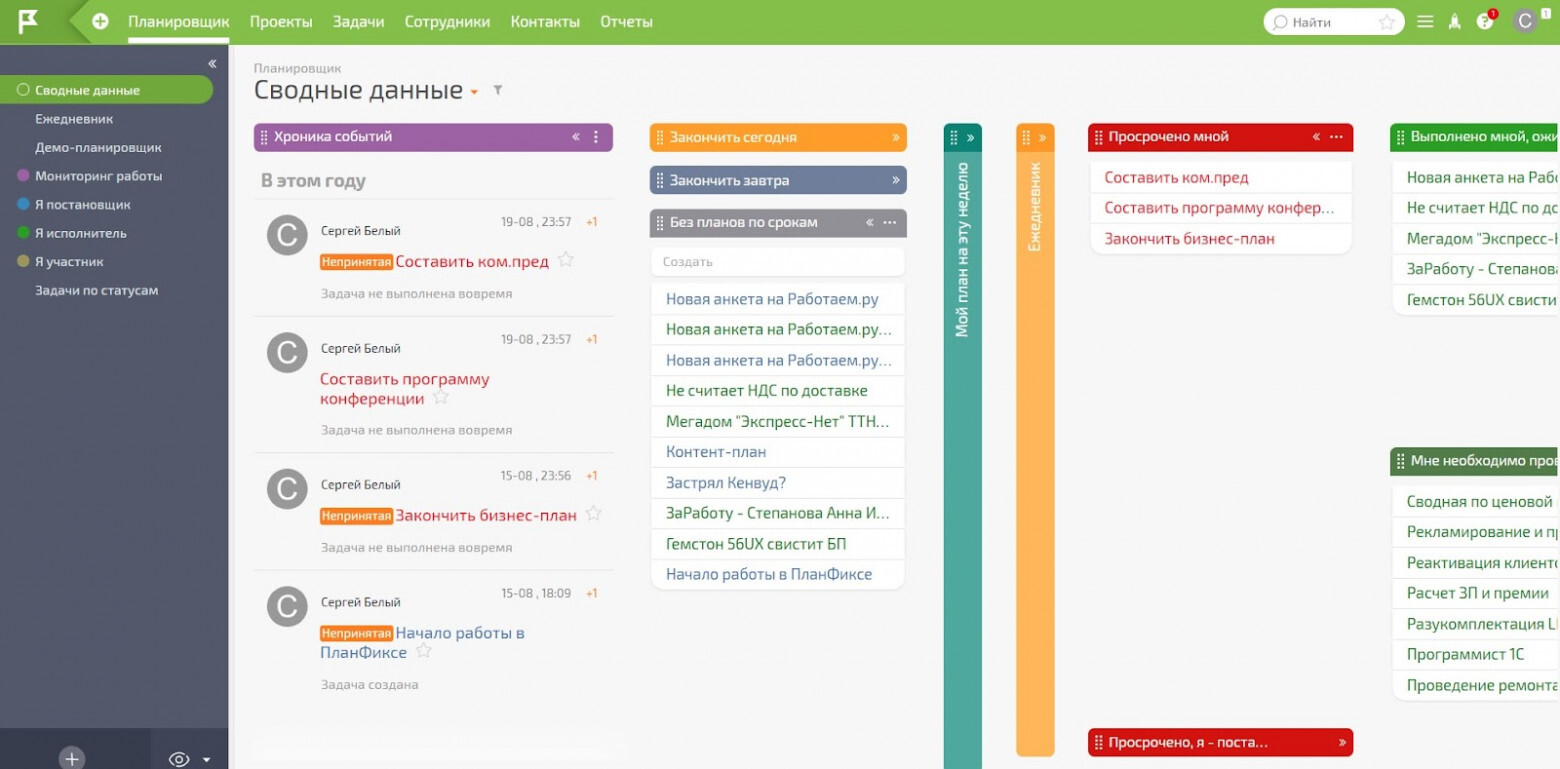This screenshot has width=1560, height=769.
Task: Open the hamburger menu icon in the top bar
Action: click(1425, 21)
